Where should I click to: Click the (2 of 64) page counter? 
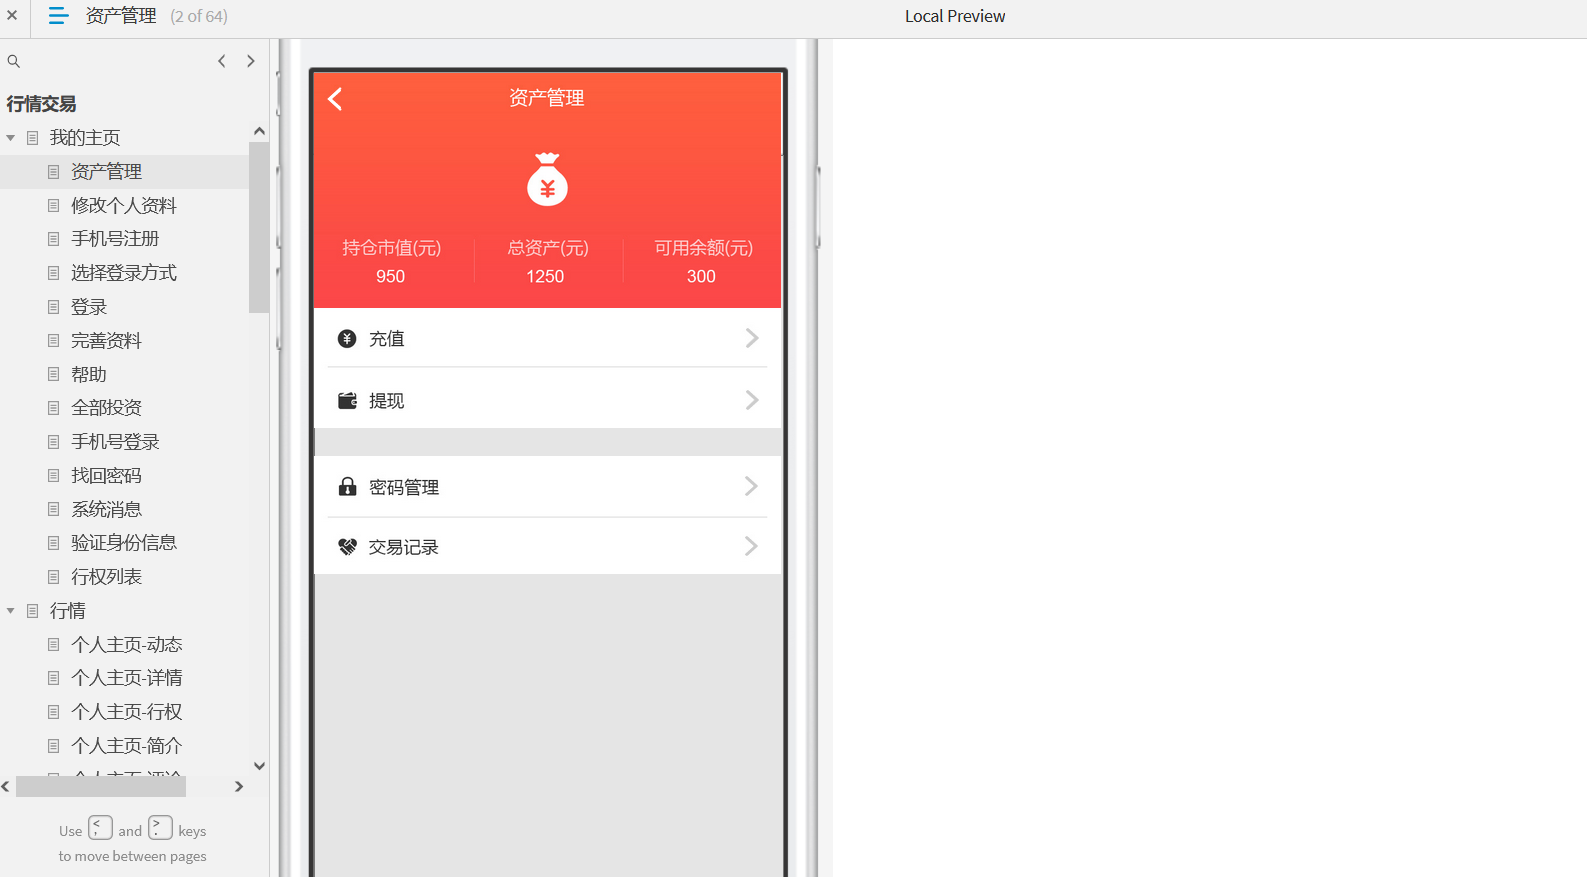[x=199, y=16]
